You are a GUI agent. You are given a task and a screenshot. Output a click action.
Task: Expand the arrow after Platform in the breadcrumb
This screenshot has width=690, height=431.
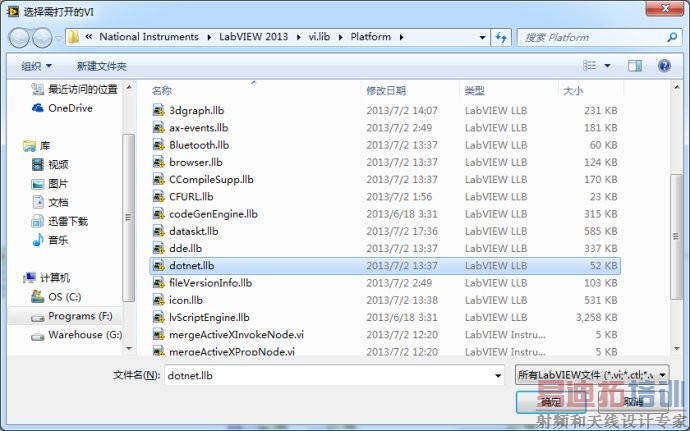coord(401,37)
